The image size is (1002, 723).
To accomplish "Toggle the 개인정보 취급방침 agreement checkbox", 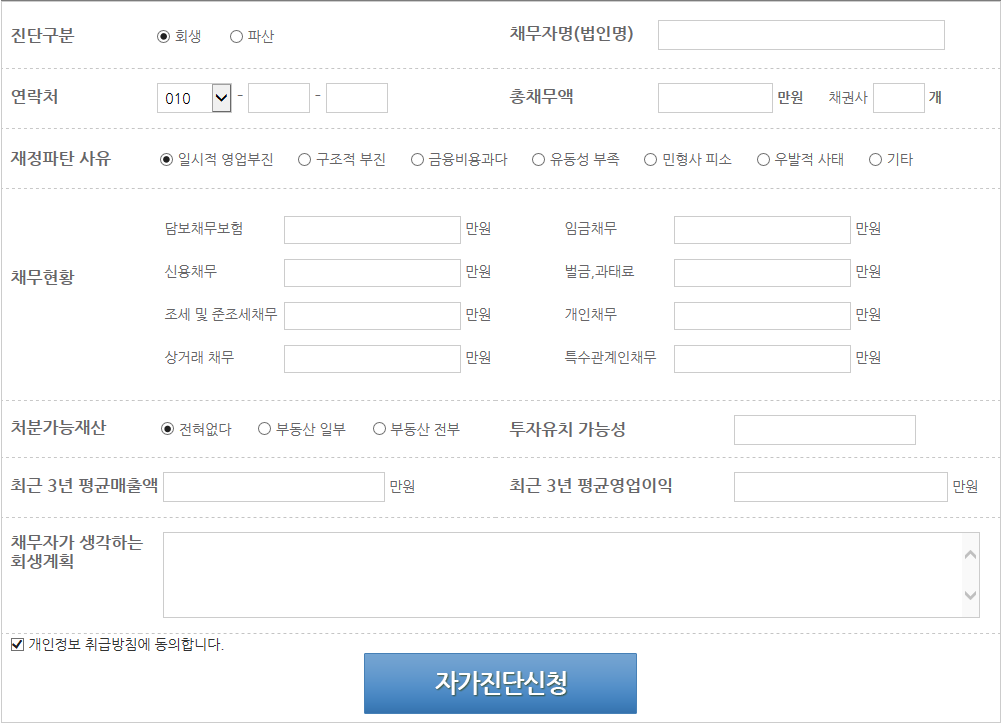I will pos(17,645).
